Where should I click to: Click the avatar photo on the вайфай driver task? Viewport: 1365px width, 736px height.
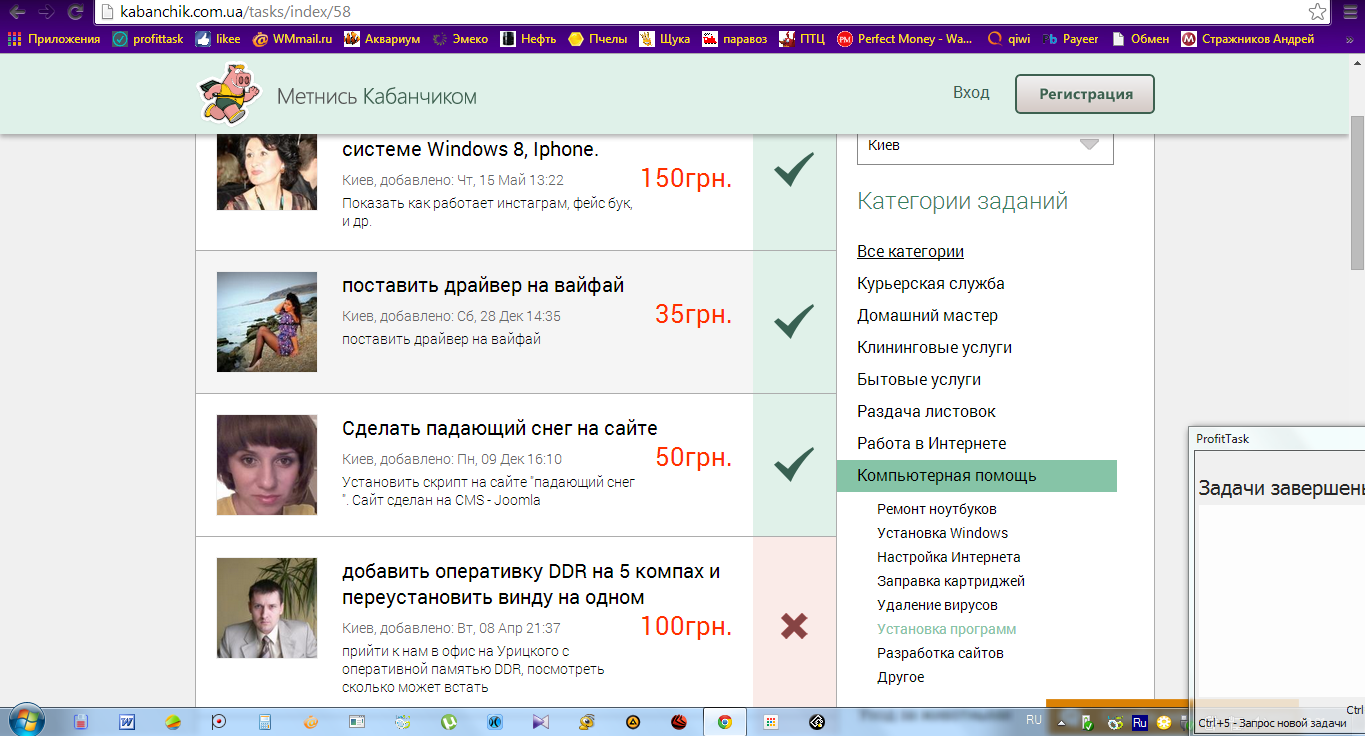(267, 322)
